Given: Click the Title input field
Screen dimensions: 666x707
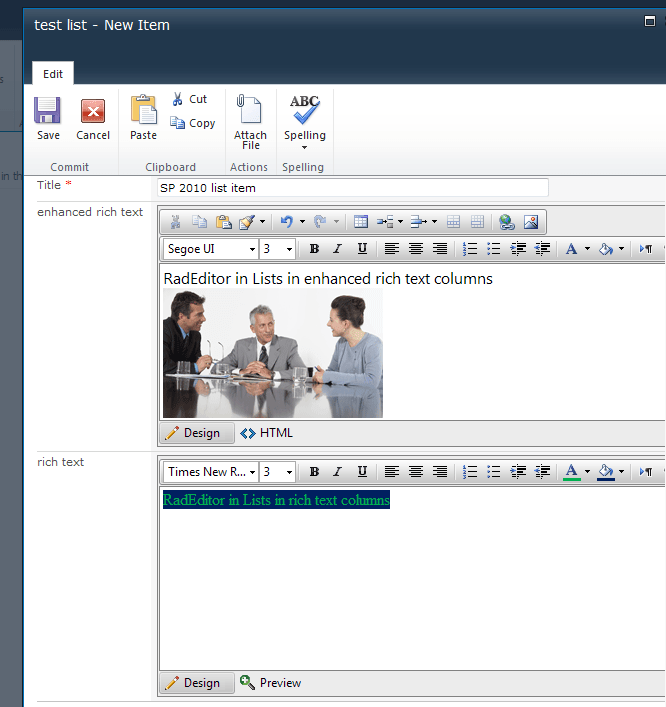Looking at the screenshot, I should (353, 188).
